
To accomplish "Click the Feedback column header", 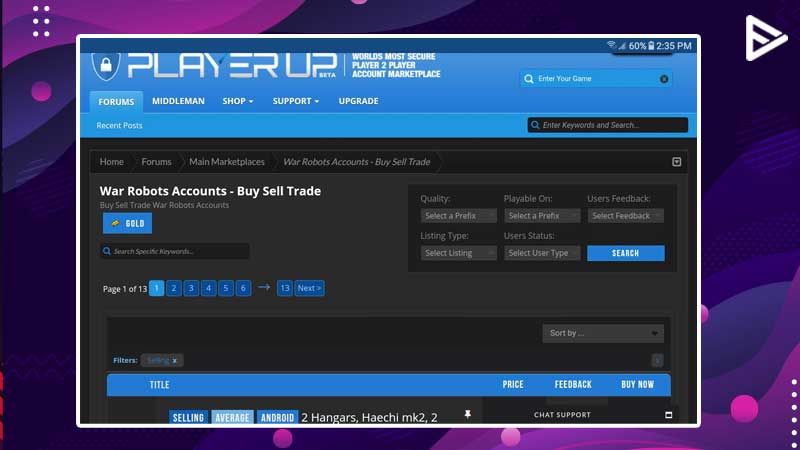I will coord(573,385).
